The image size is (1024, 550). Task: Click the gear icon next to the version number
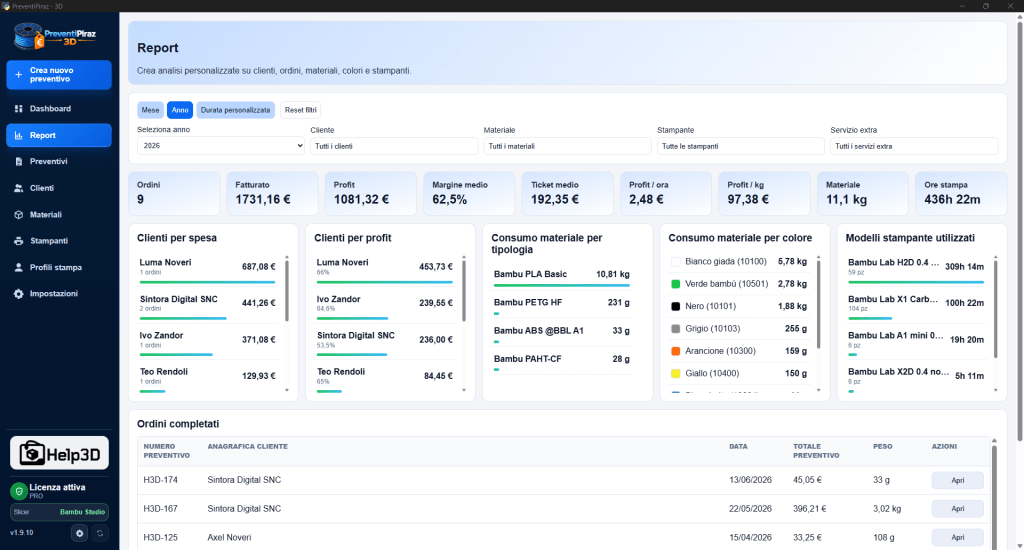(x=80, y=533)
